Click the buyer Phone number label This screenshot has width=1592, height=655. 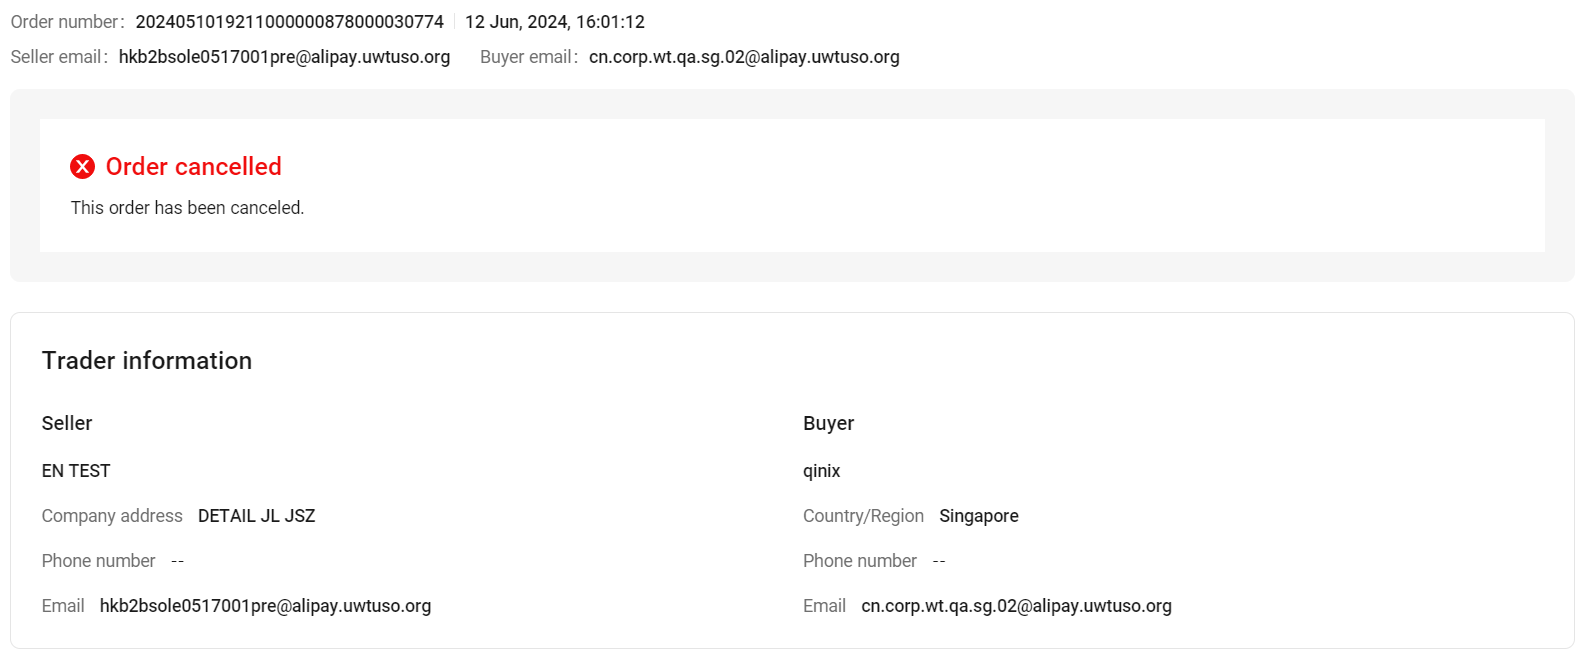[859, 561]
